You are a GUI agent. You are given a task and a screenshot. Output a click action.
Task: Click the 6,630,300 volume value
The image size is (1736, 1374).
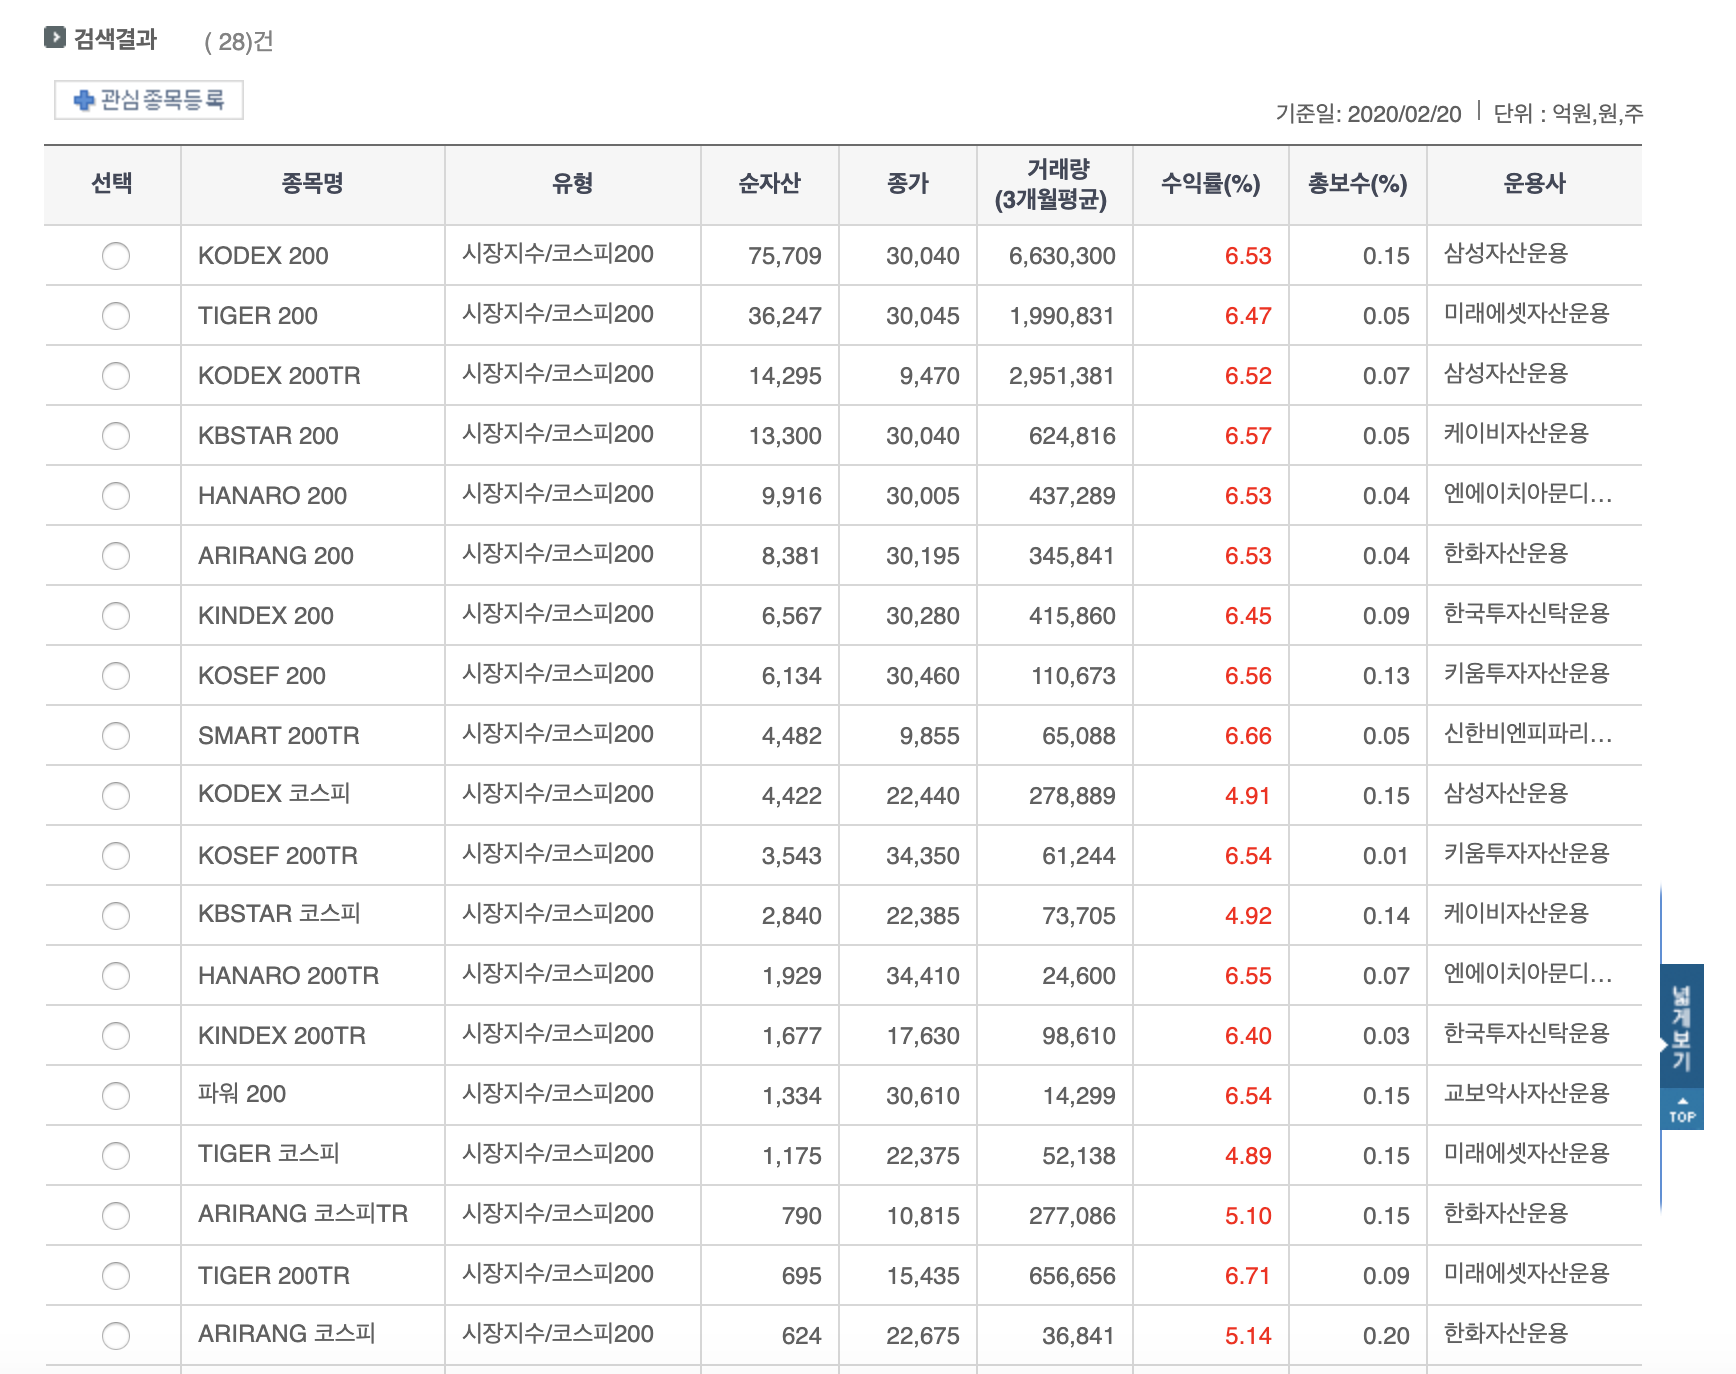coord(1062,256)
